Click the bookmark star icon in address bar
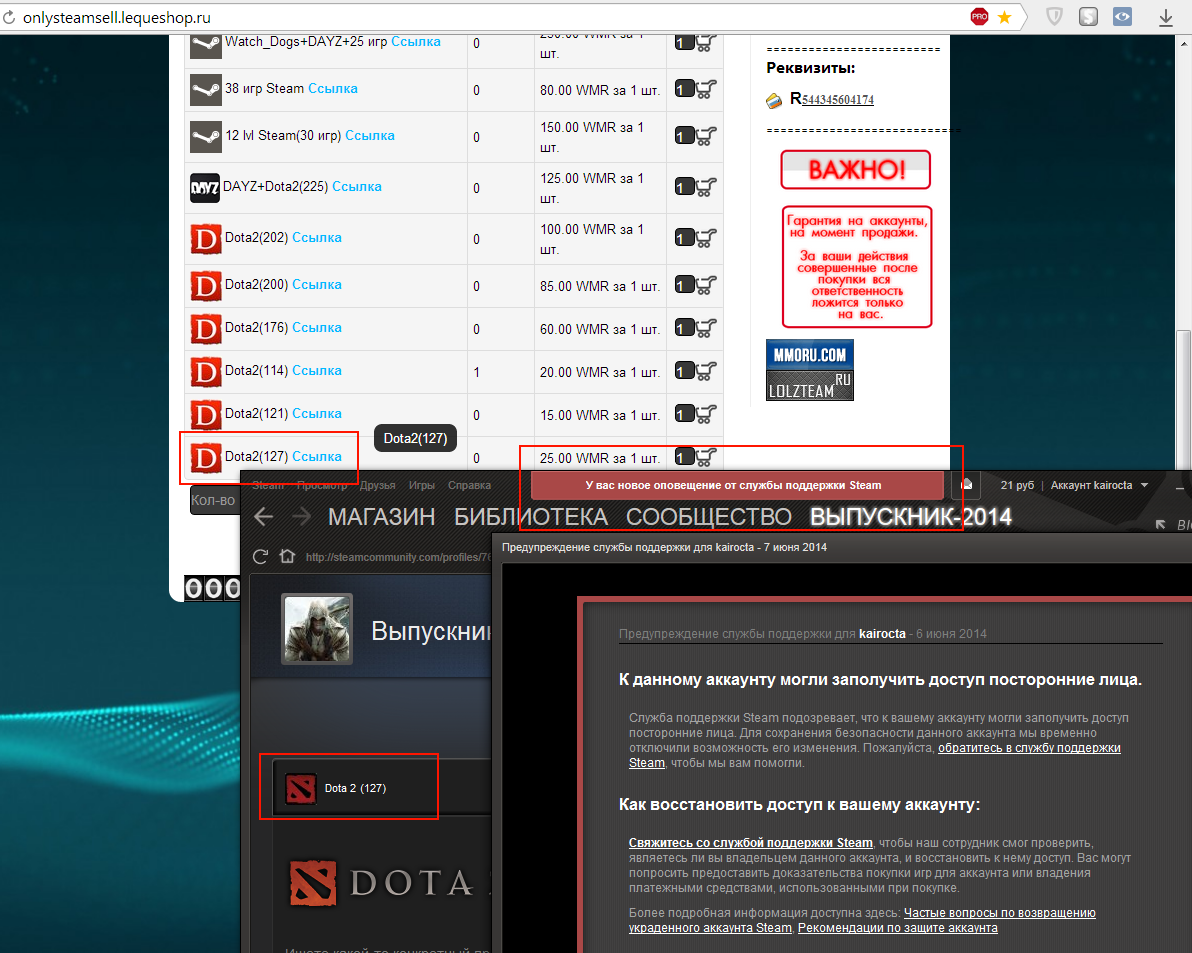 click(1005, 17)
